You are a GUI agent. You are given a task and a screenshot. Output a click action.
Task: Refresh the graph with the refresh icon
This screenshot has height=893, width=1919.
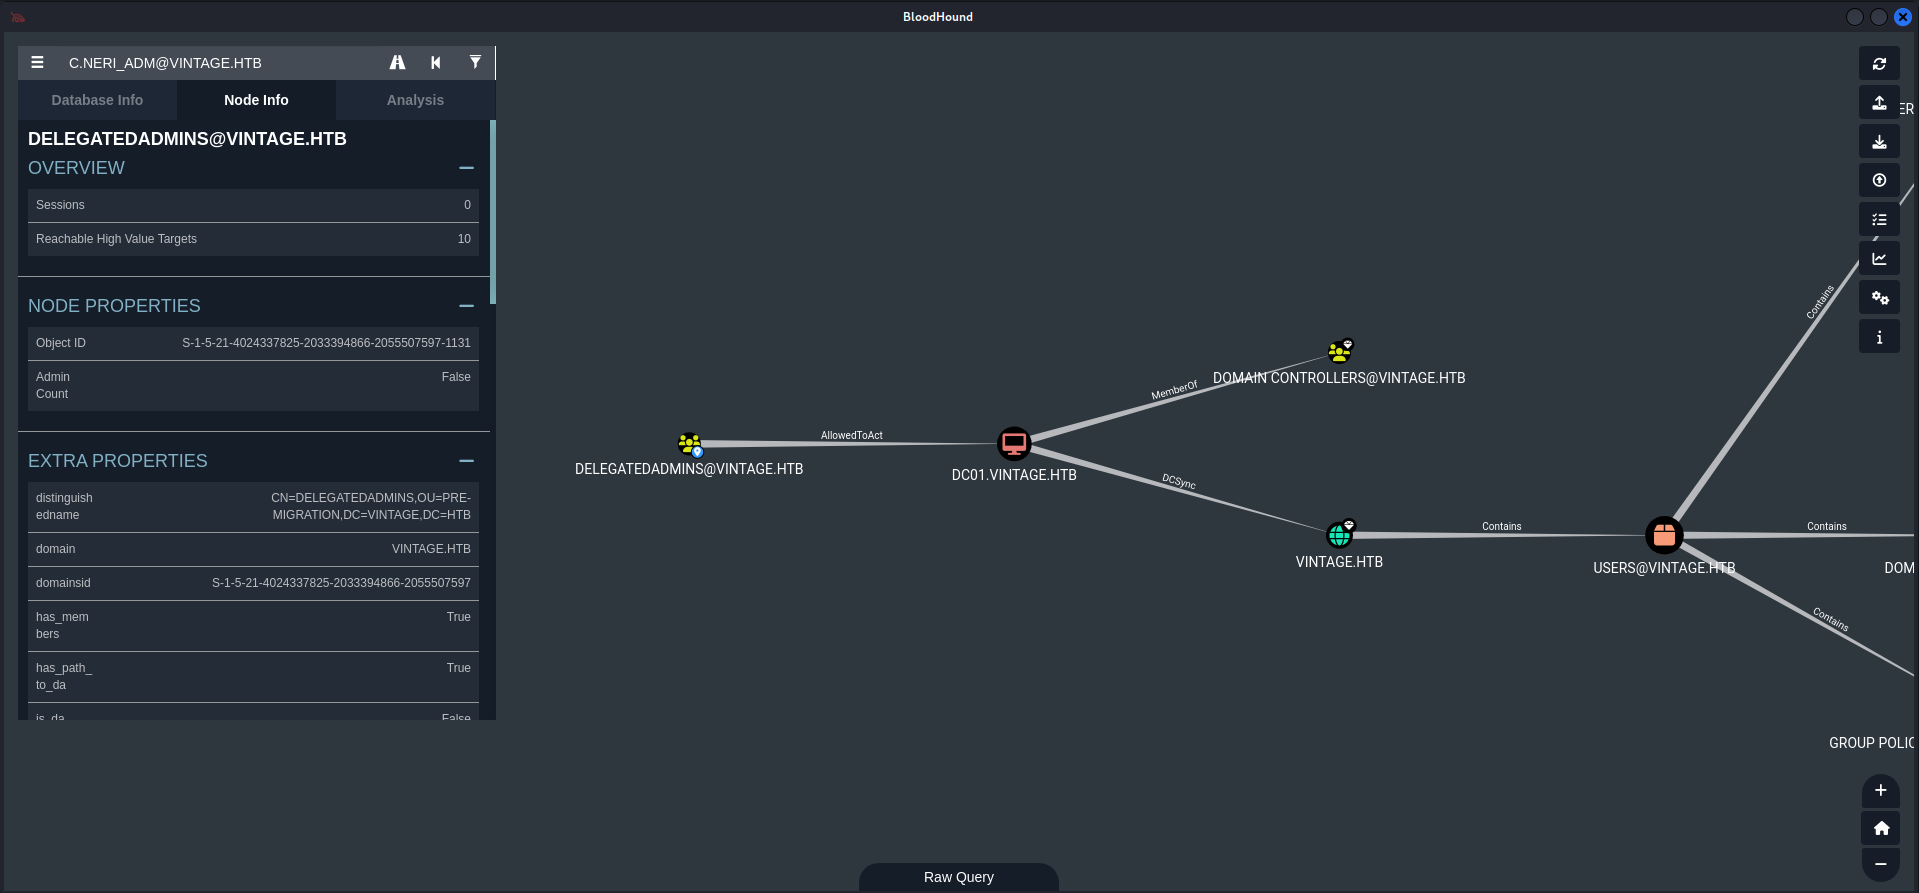(x=1879, y=63)
